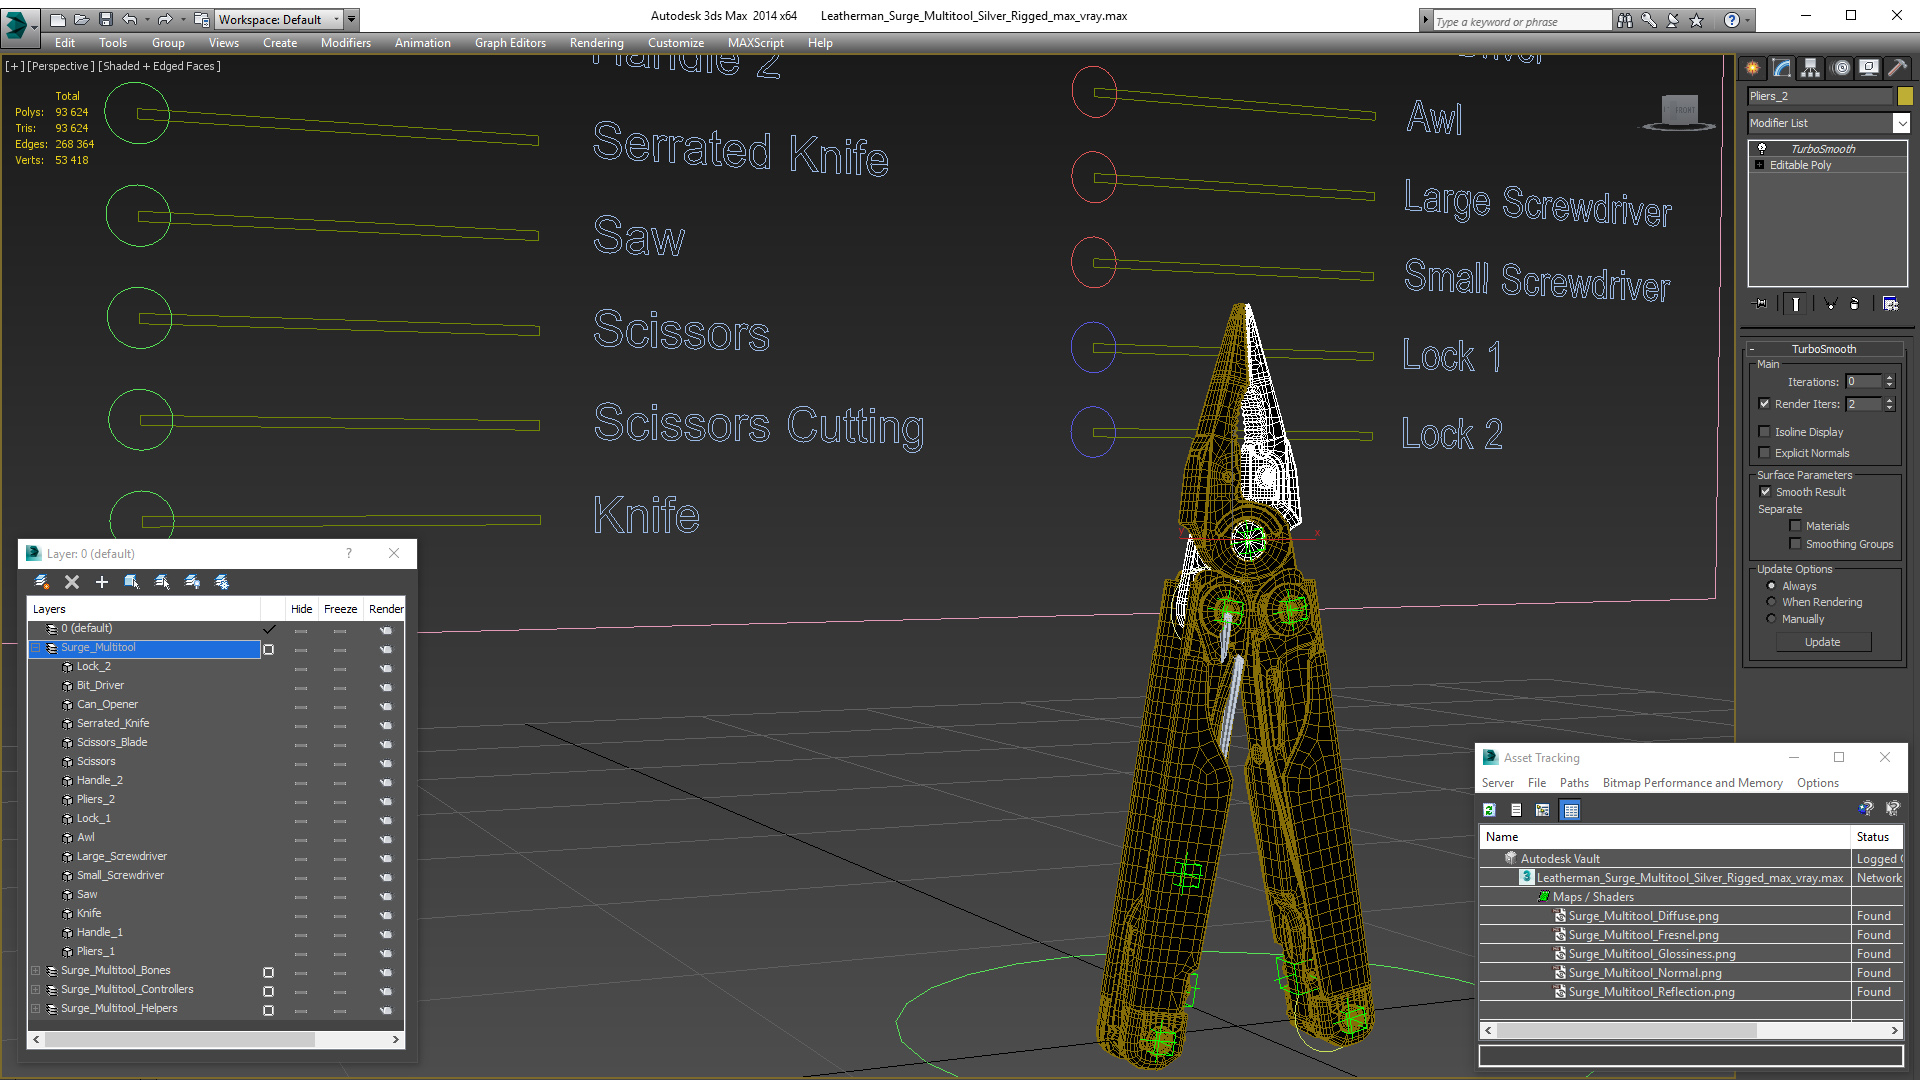
Task: Select highlighted objects and layers icon
Action: [132, 581]
